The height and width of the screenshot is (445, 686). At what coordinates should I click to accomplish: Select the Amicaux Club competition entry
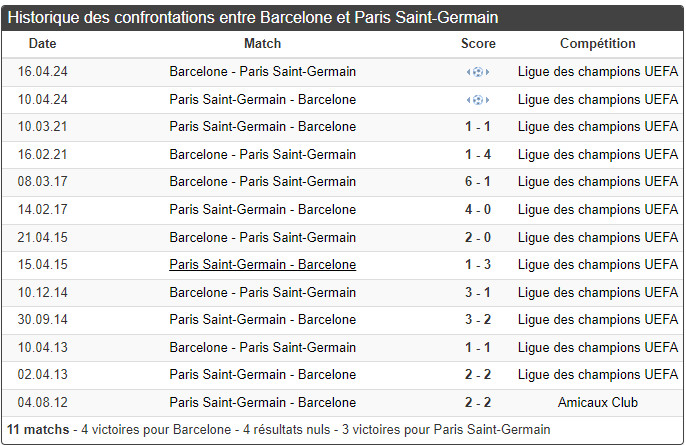[x=598, y=403]
